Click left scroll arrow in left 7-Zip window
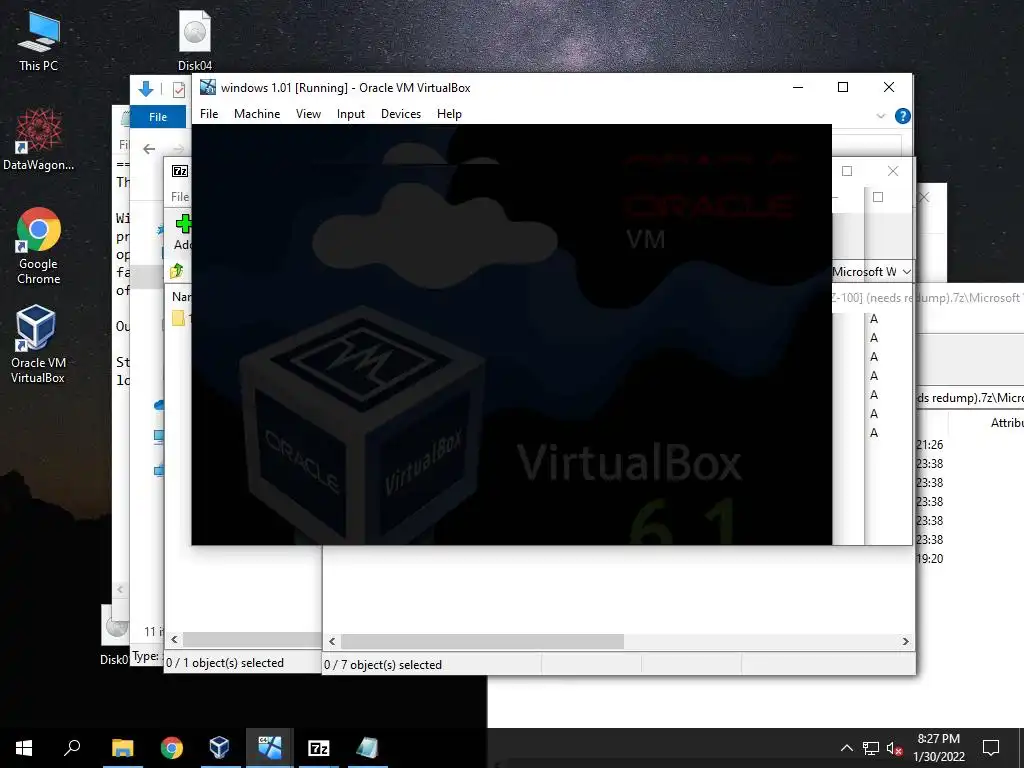This screenshot has height=768, width=1024. tap(174, 639)
